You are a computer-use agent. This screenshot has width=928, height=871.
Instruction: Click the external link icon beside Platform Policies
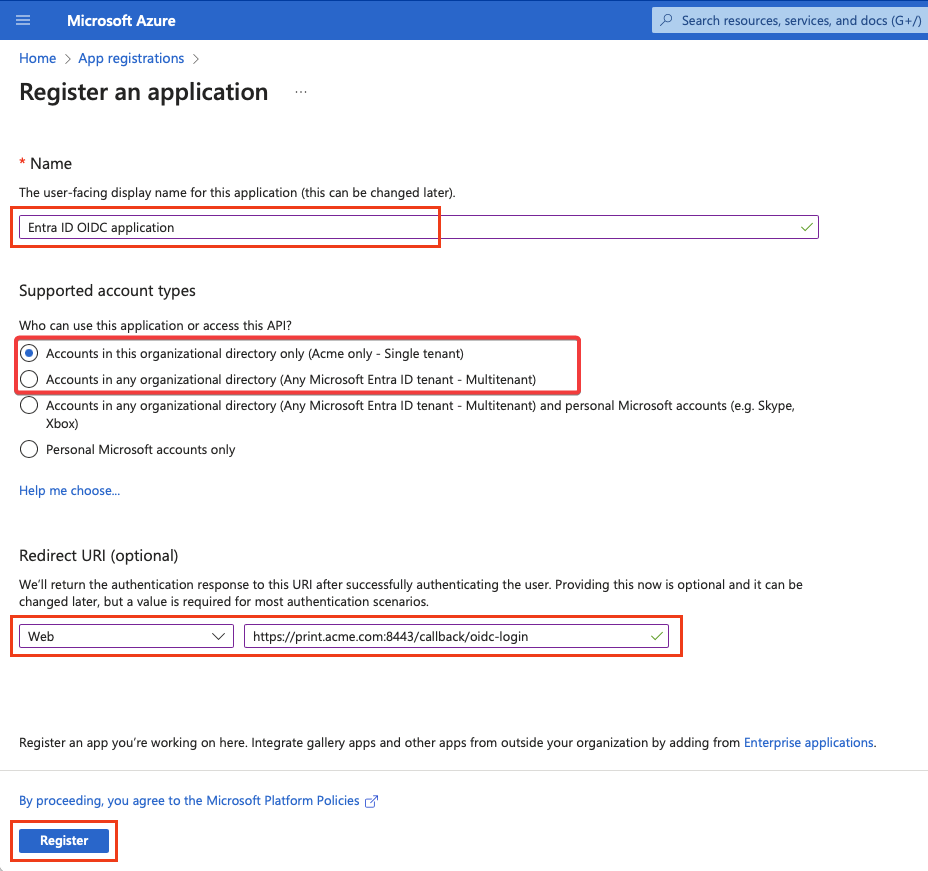pos(372,801)
